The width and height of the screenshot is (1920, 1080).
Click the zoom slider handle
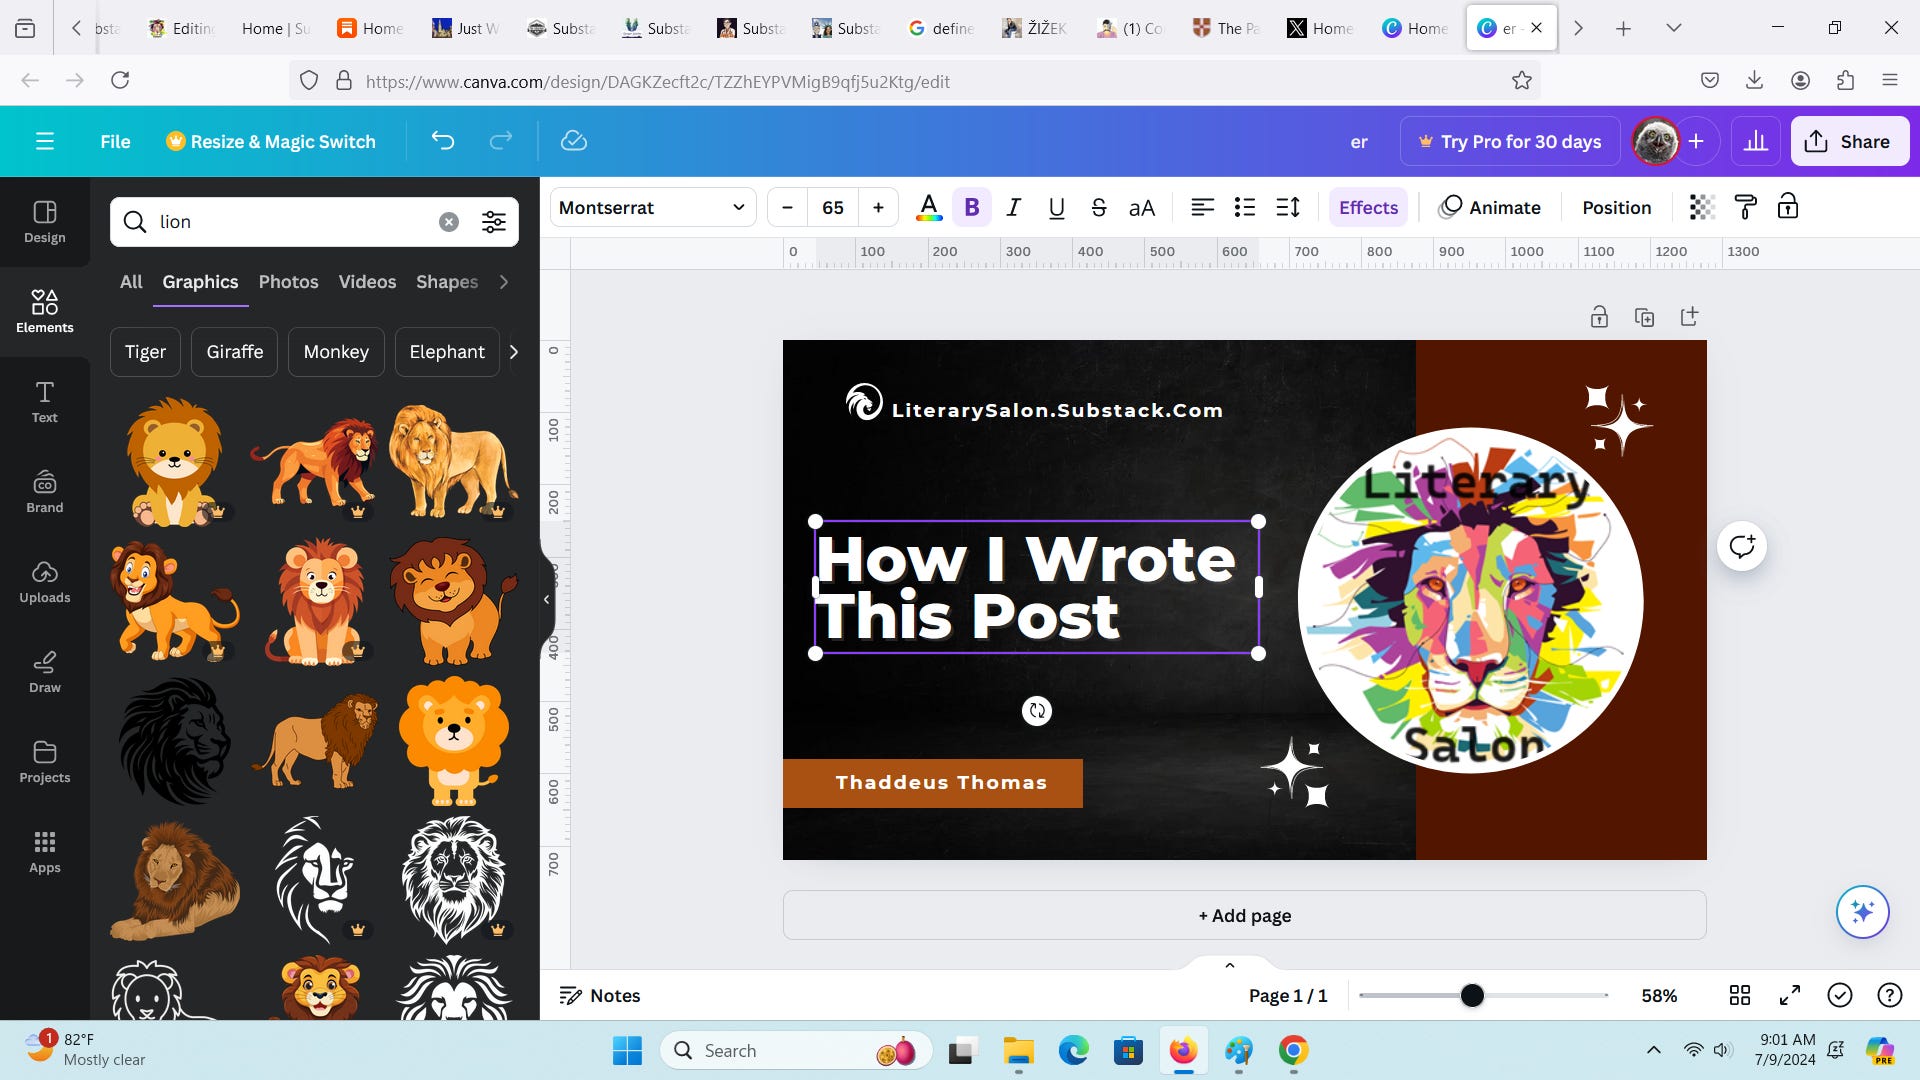pos(1472,995)
